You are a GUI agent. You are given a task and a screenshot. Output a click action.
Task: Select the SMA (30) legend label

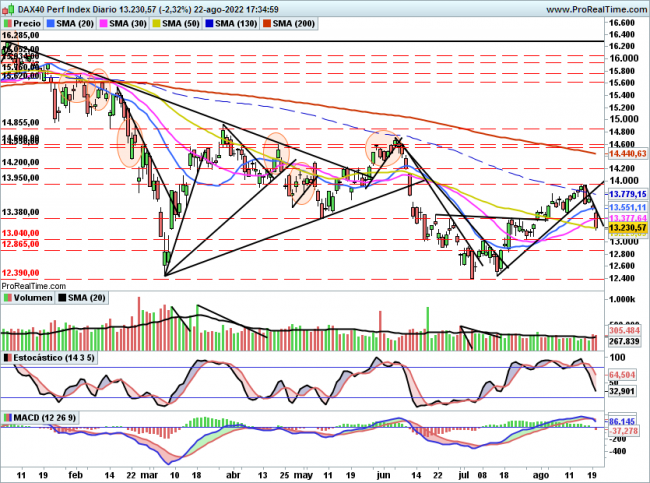[x=126, y=22]
